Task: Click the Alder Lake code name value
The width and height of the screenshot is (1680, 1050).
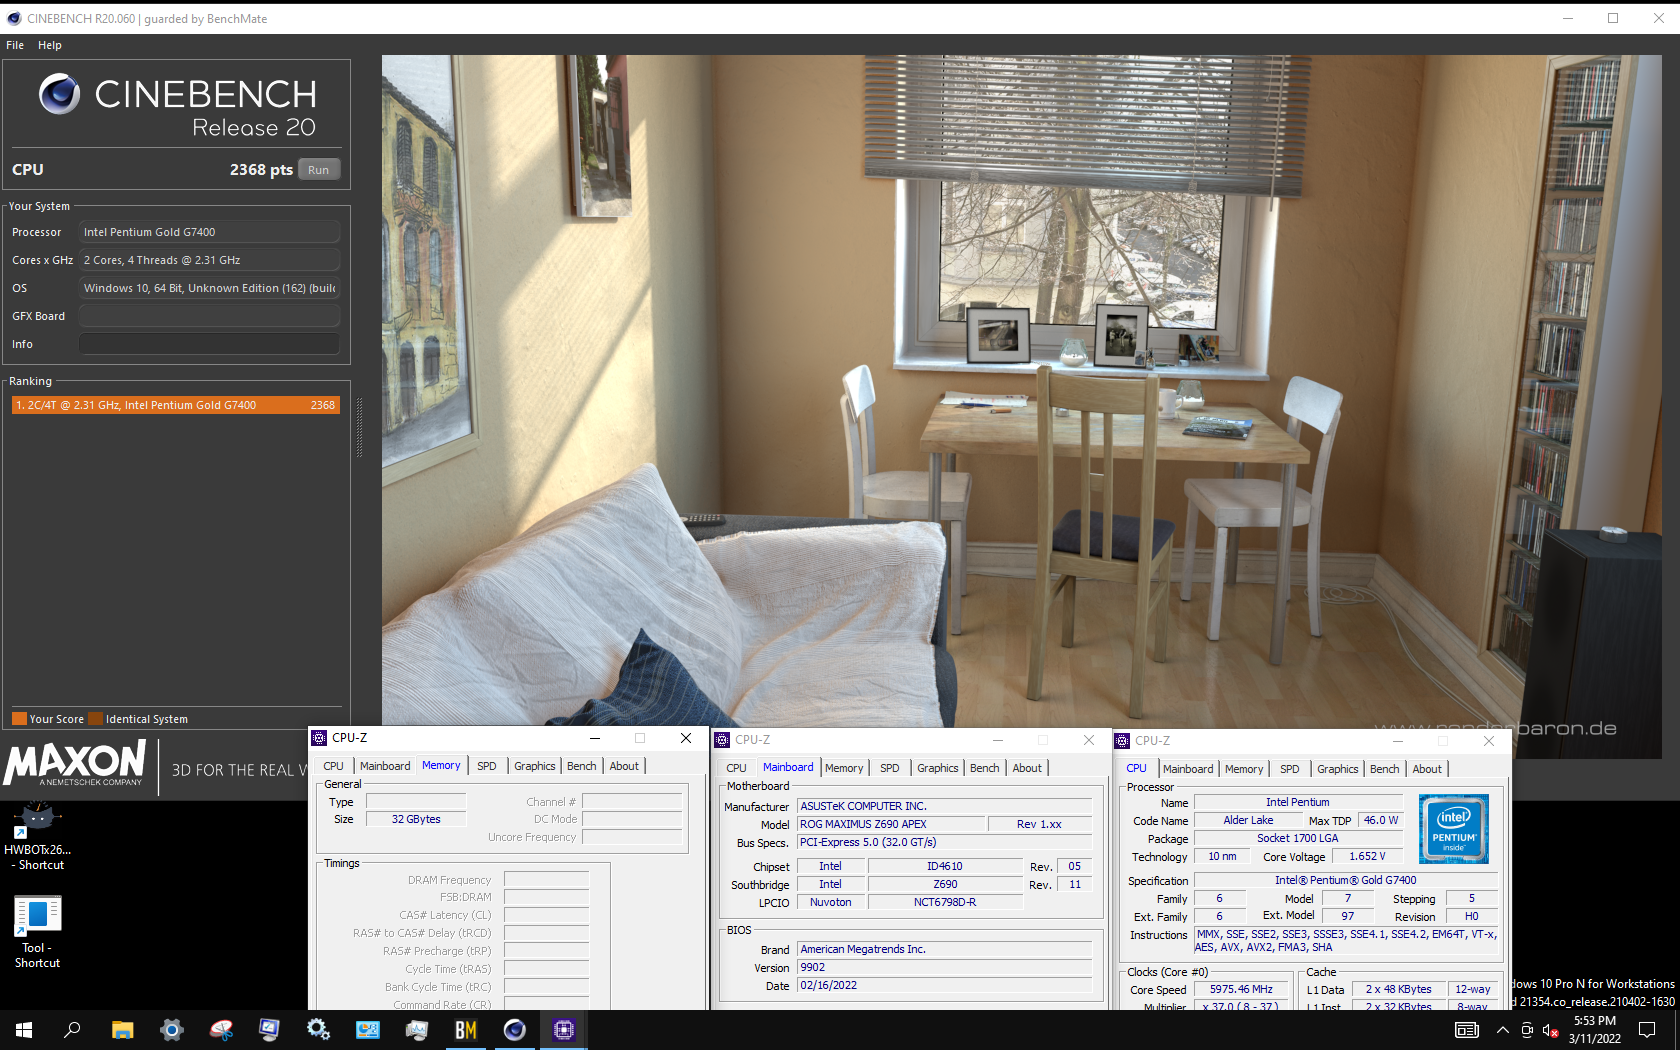Action: point(1248,820)
